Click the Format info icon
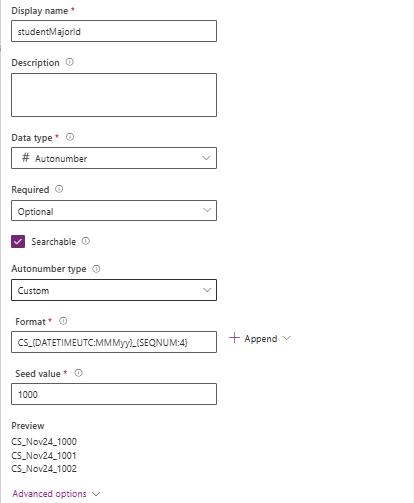 (x=63, y=321)
